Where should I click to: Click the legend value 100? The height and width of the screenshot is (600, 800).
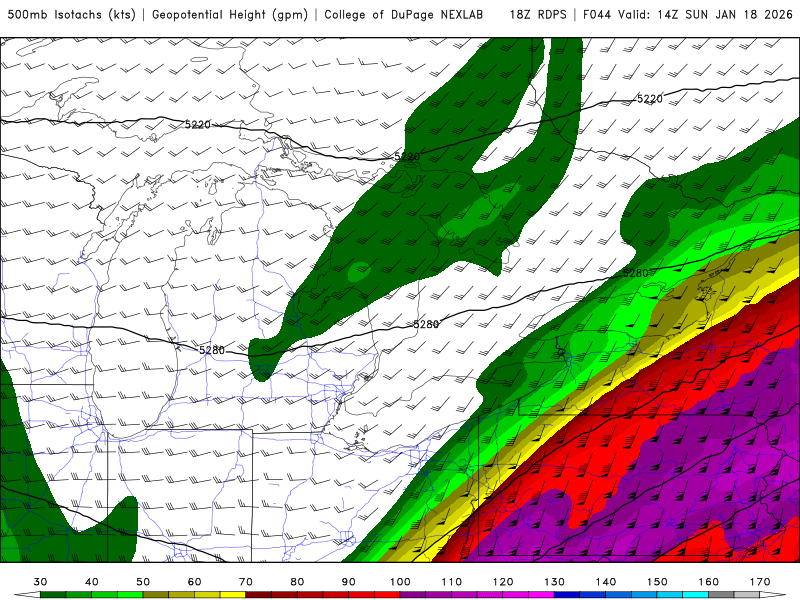[x=400, y=582]
